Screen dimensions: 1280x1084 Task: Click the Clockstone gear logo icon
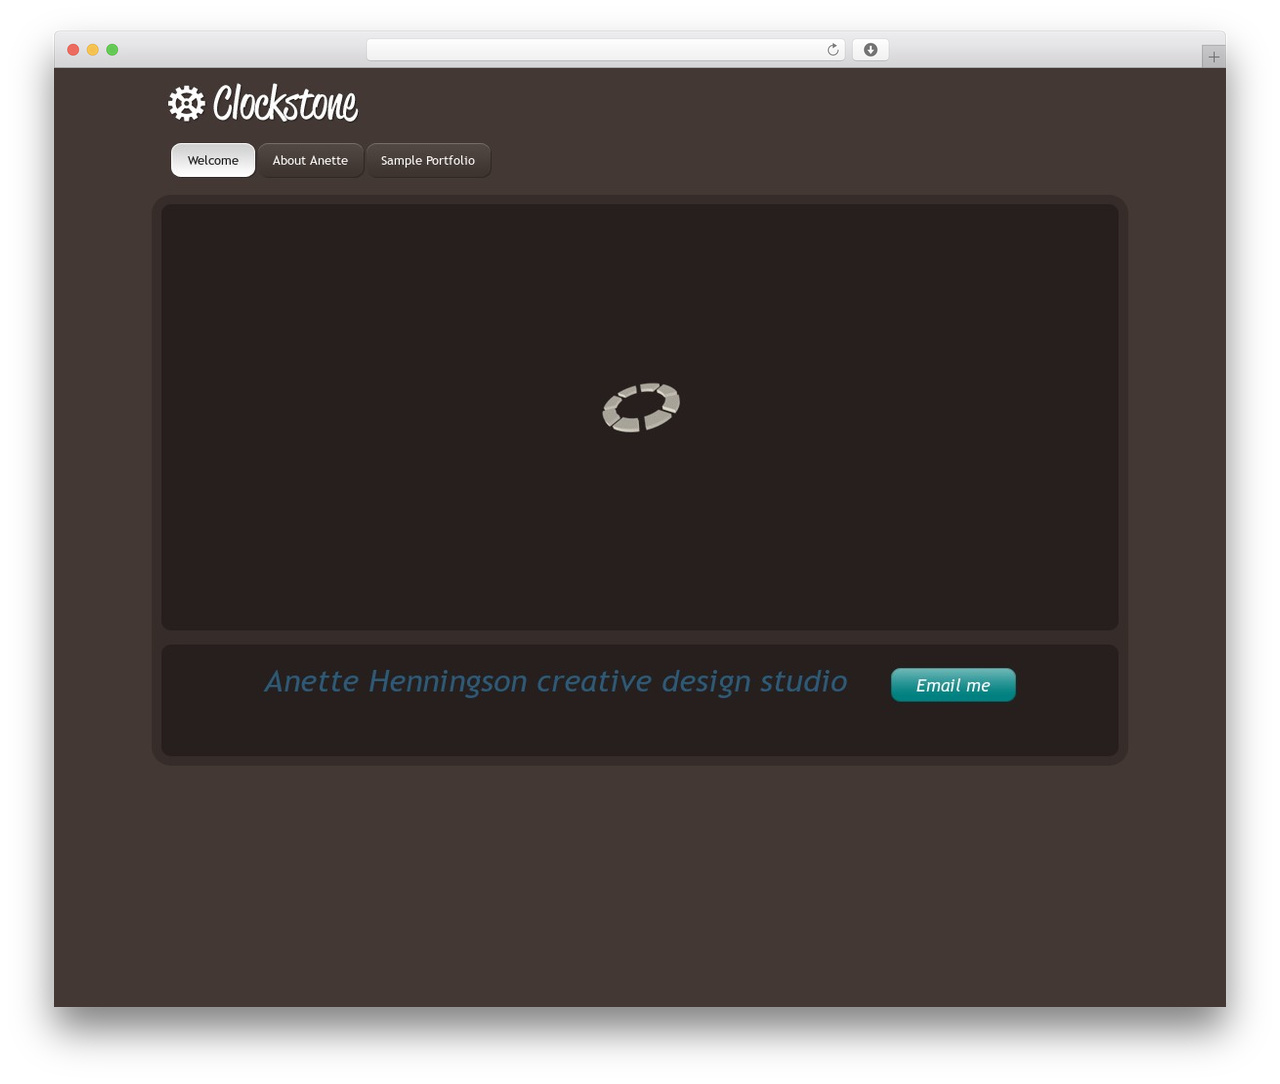(186, 103)
